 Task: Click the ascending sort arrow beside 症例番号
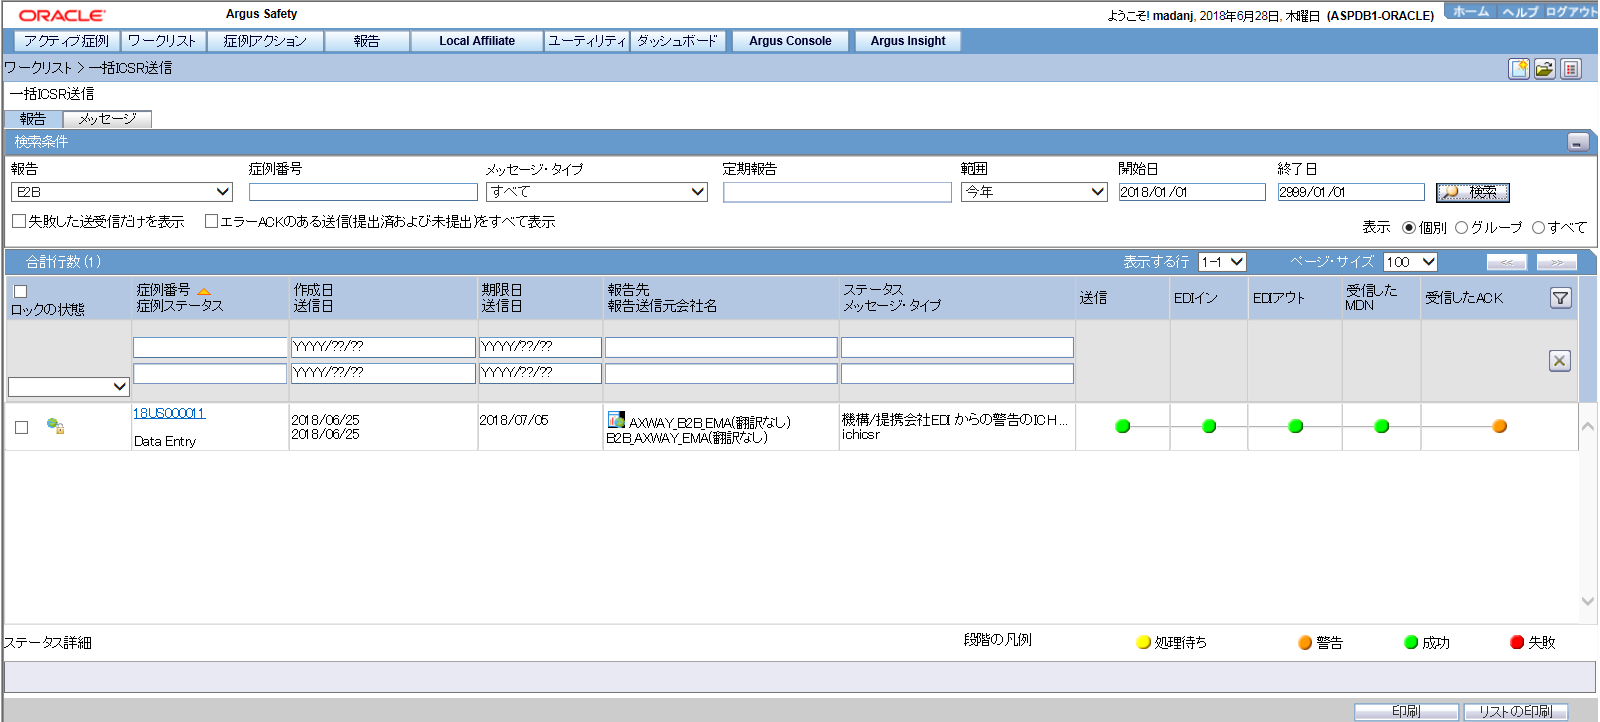[x=204, y=292]
